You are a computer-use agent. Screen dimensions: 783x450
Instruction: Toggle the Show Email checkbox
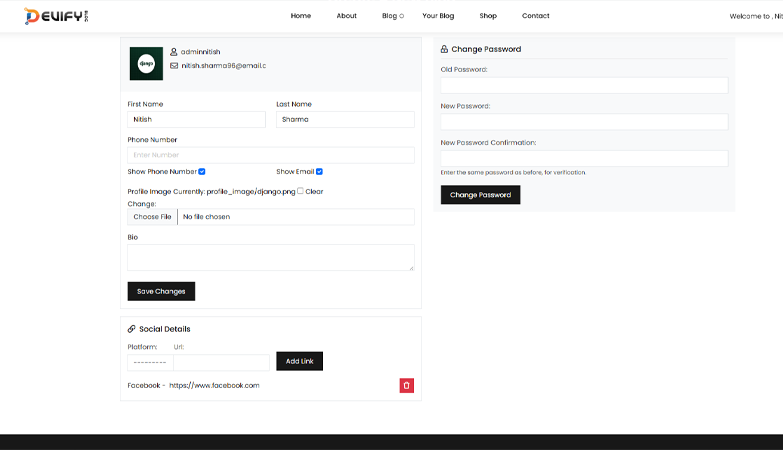pyautogui.click(x=319, y=172)
